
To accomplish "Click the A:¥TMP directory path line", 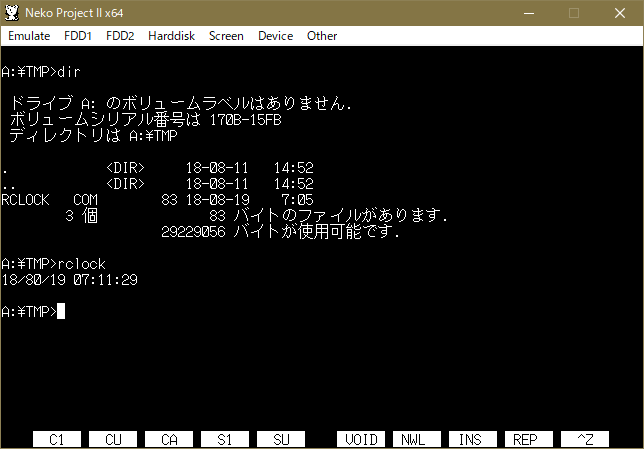I will (93, 136).
